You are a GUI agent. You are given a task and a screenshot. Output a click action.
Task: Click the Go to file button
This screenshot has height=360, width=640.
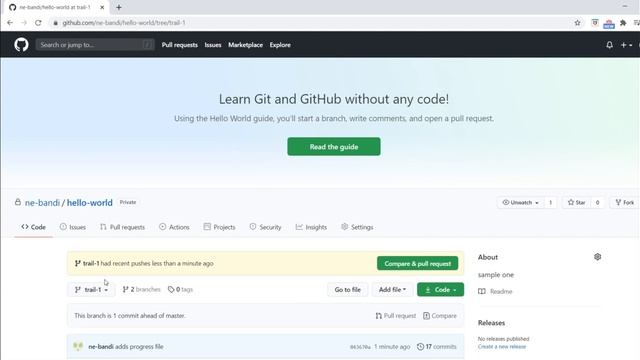348,289
